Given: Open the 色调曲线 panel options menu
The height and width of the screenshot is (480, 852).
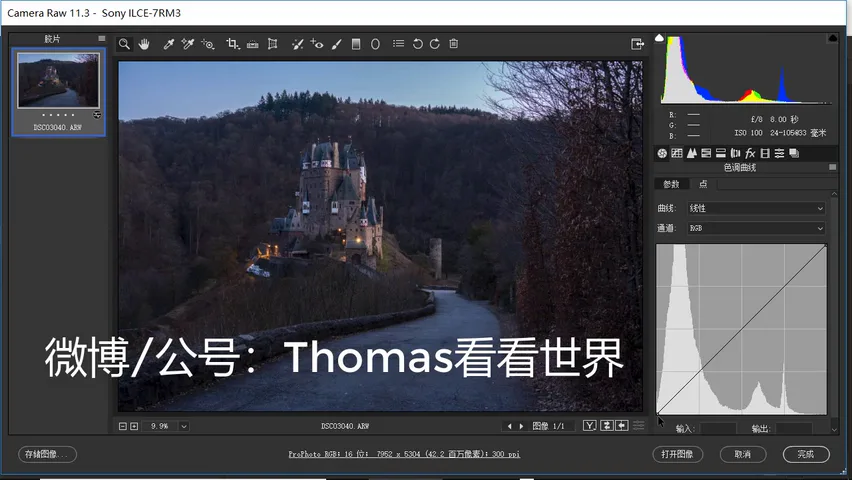Looking at the screenshot, I should click(x=832, y=167).
